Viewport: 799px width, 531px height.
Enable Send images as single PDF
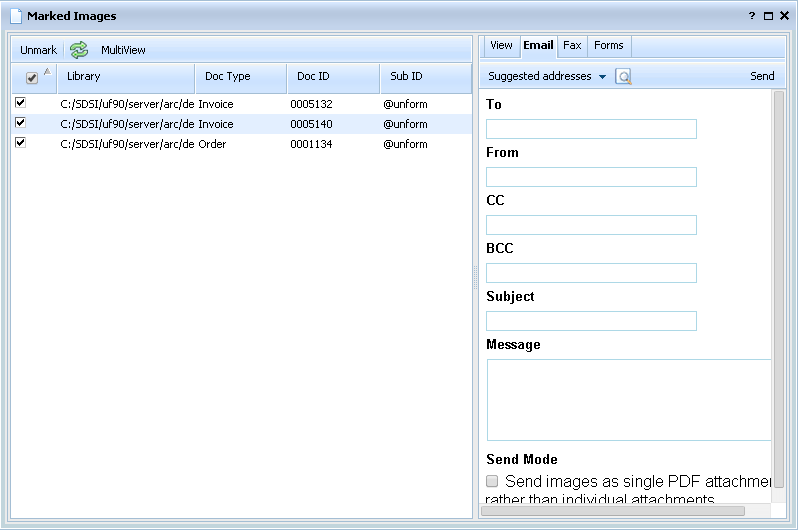pos(492,481)
